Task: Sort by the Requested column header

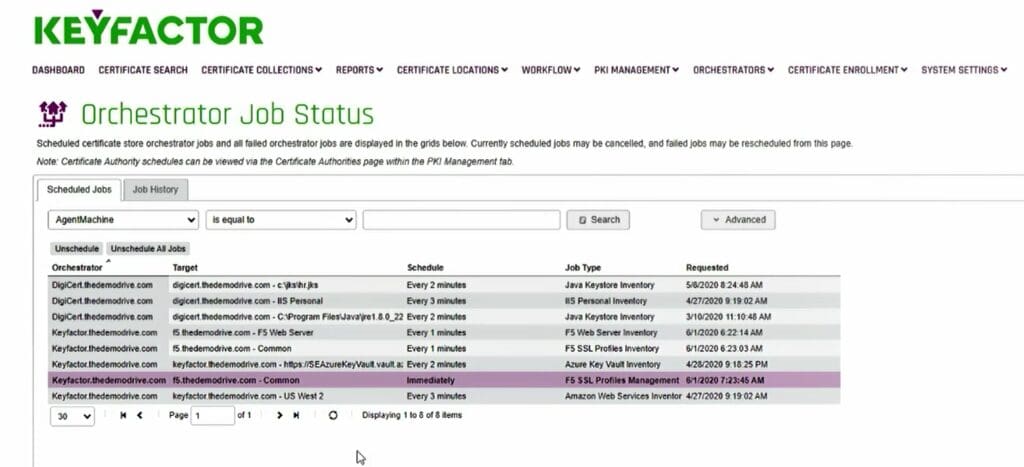Action: [x=707, y=268]
